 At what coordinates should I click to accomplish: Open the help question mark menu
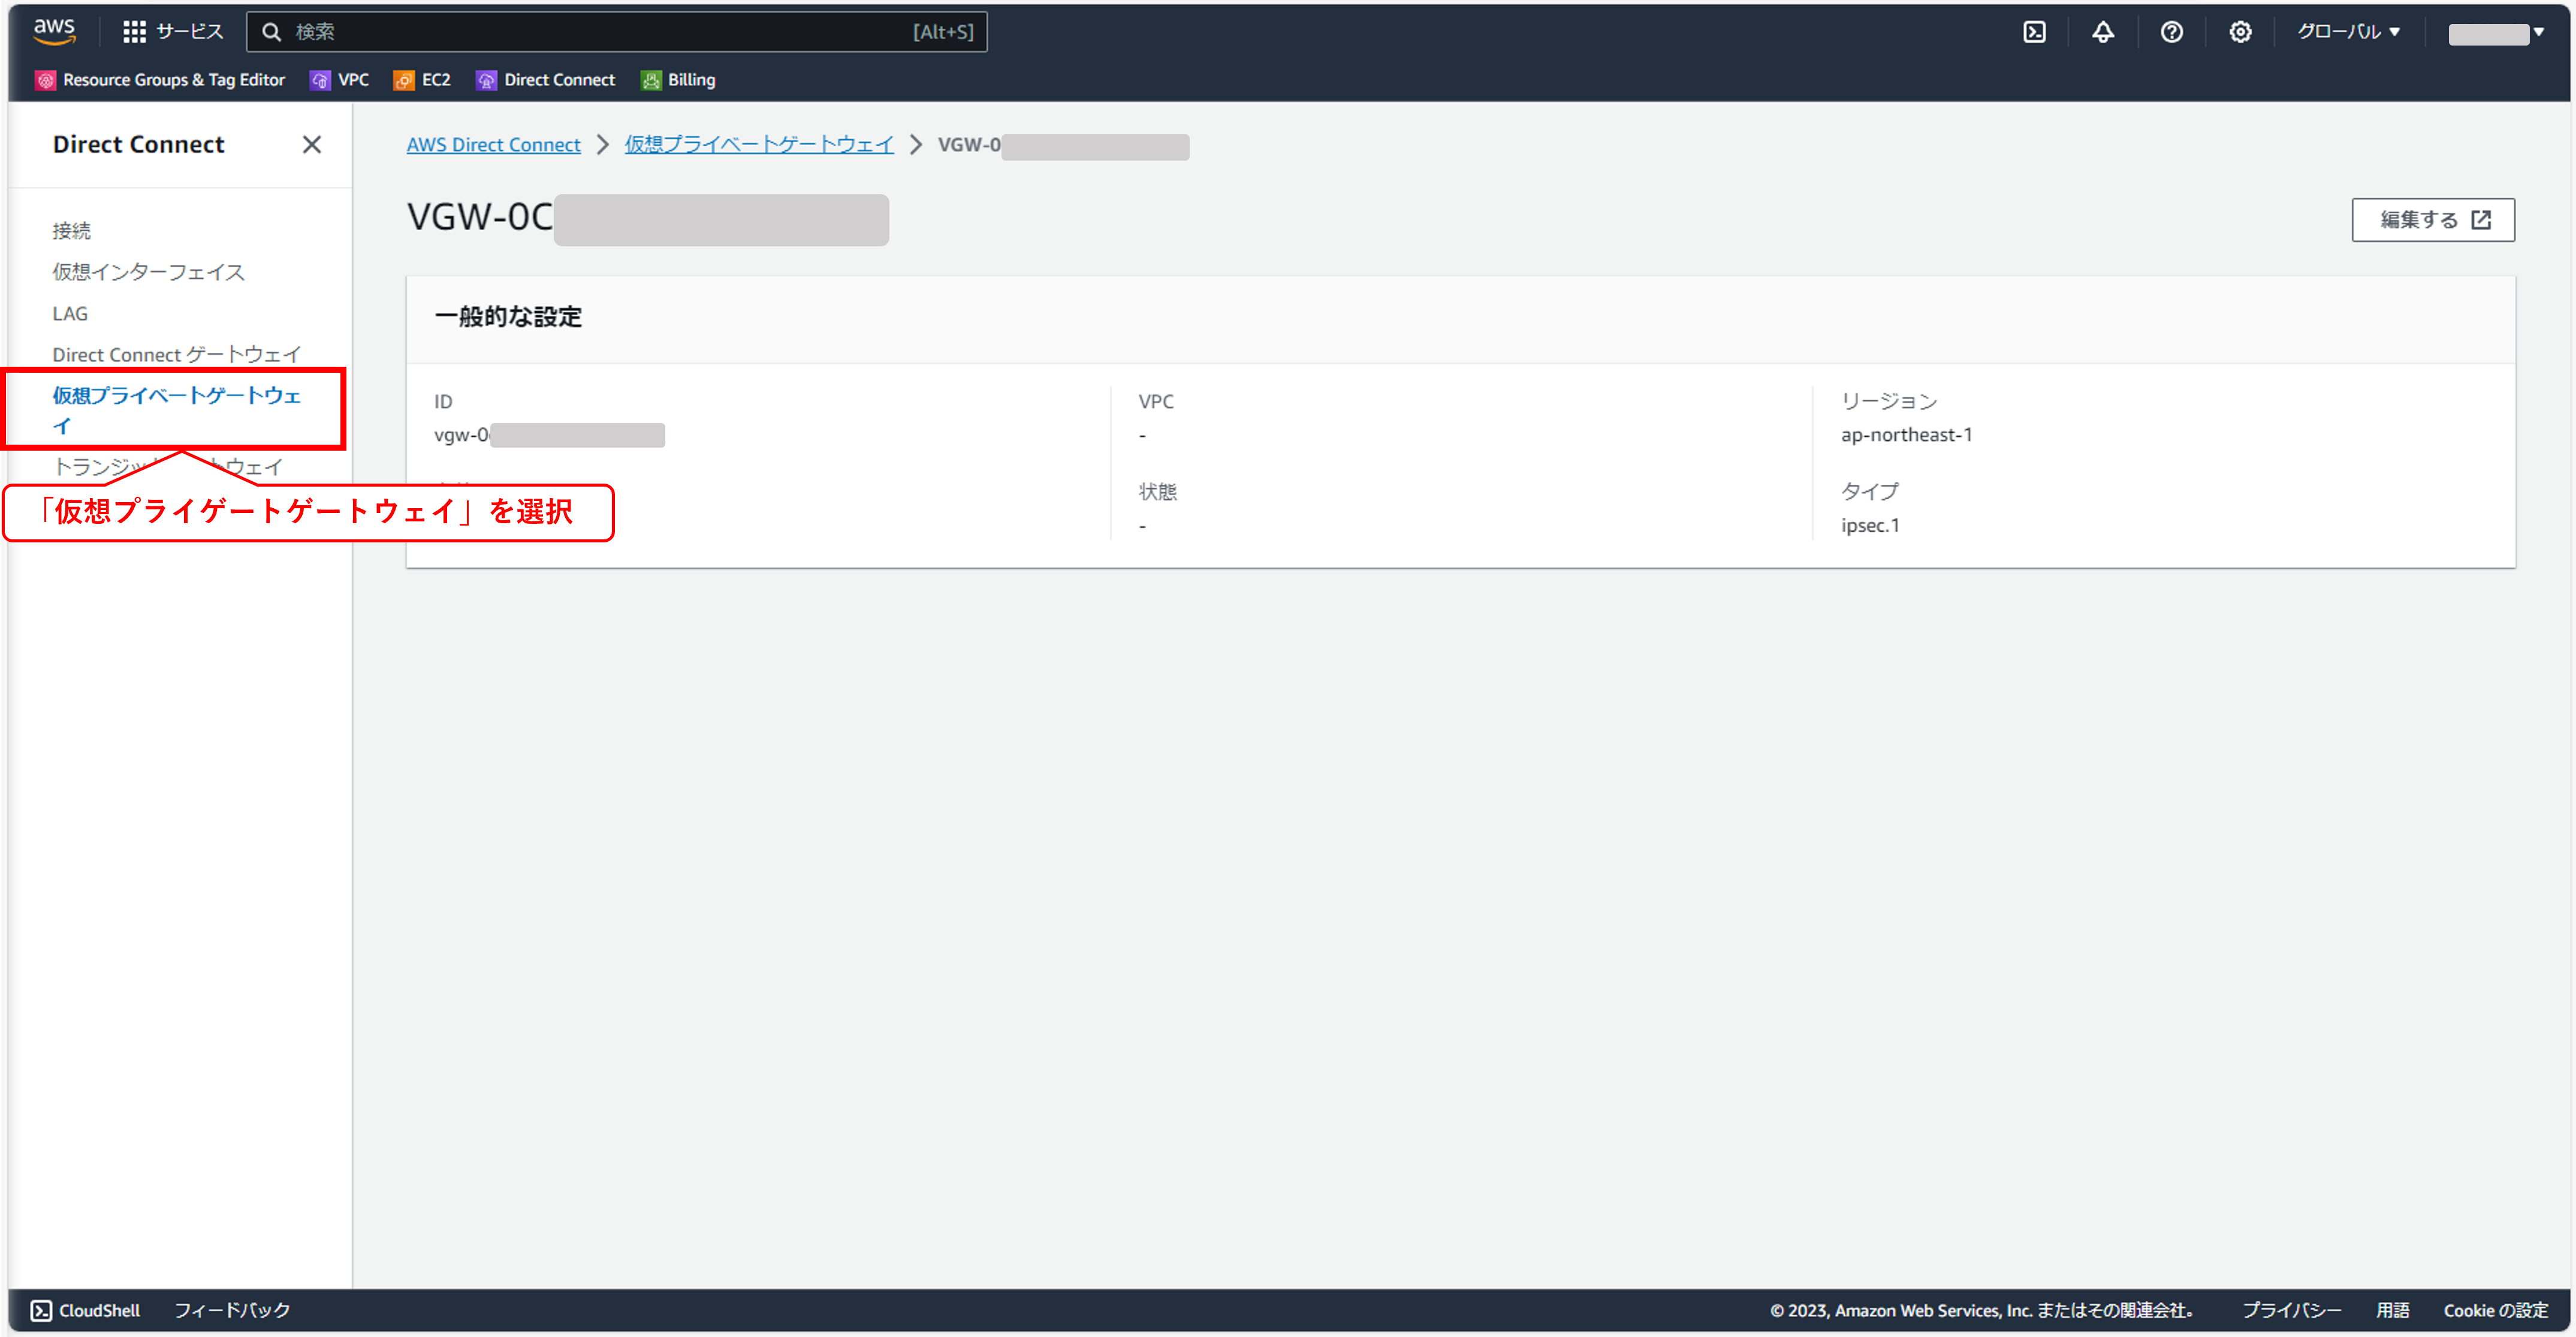coord(2171,32)
